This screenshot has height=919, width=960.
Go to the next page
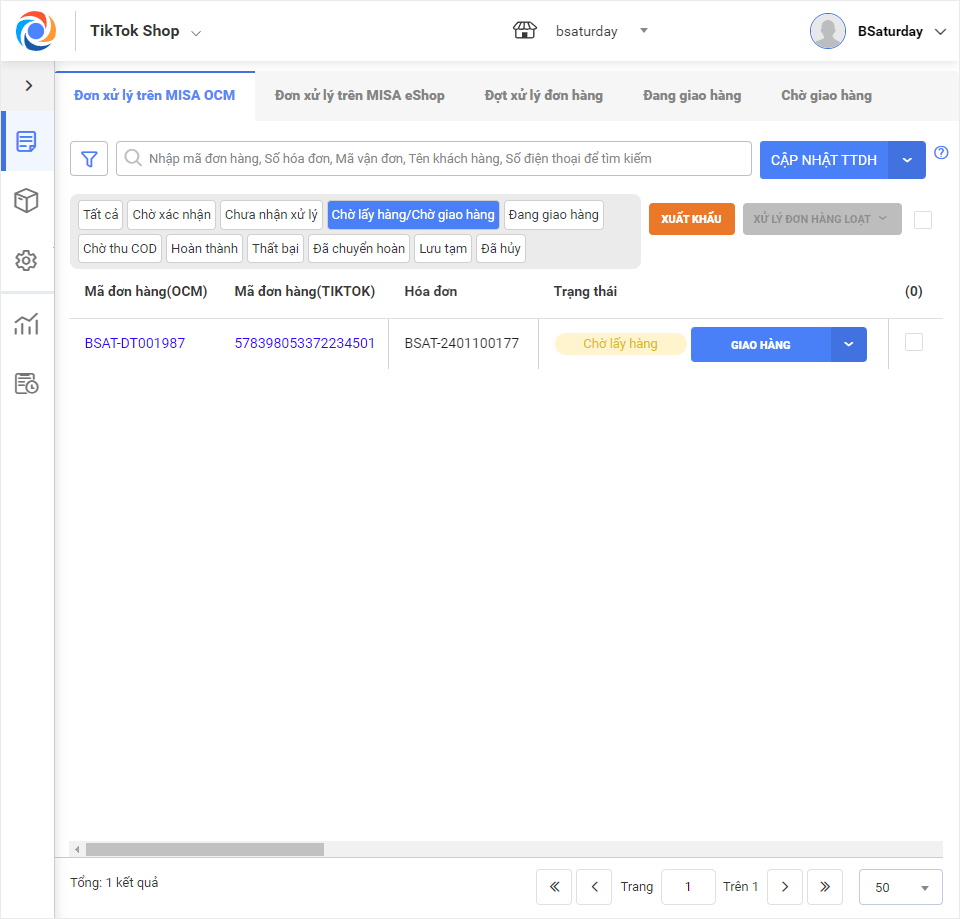pyautogui.click(x=785, y=887)
